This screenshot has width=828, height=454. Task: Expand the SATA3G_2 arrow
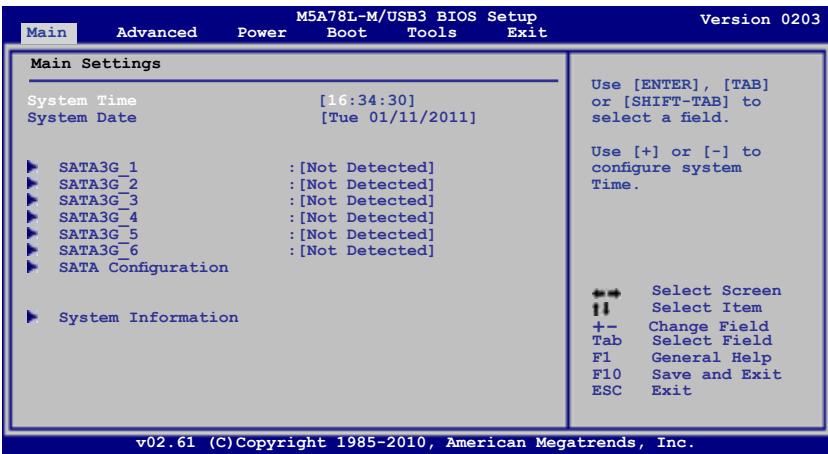(x=33, y=184)
